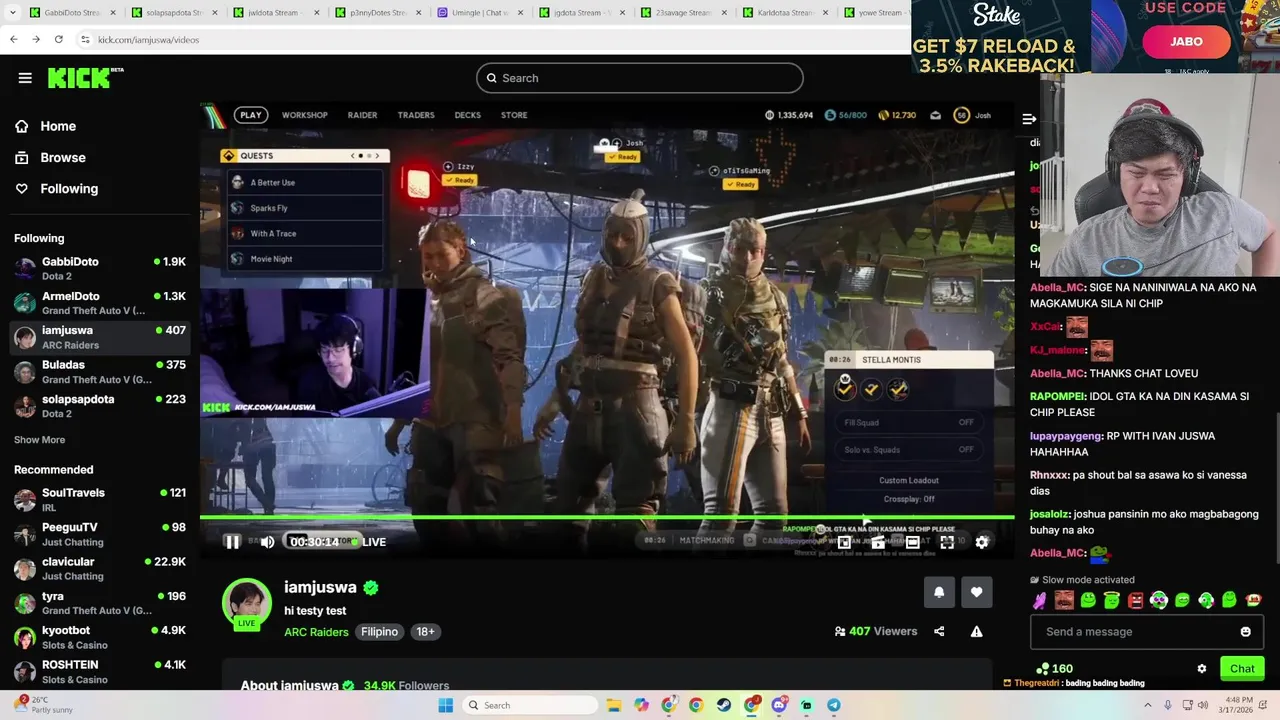Image resolution: width=1280 pixels, height=720 pixels.
Task: Open Telegram from the taskbar
Action: tap(833, 705)
